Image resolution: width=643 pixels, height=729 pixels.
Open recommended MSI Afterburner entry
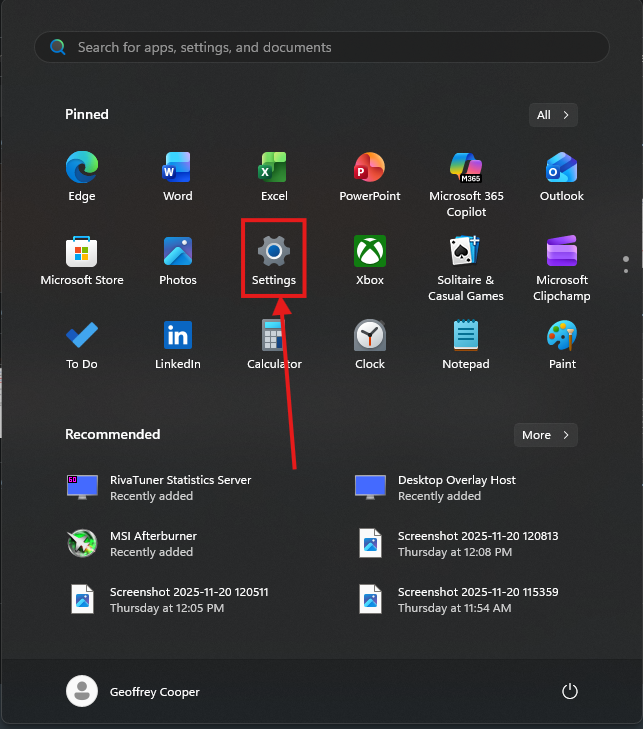pos(152,543)
